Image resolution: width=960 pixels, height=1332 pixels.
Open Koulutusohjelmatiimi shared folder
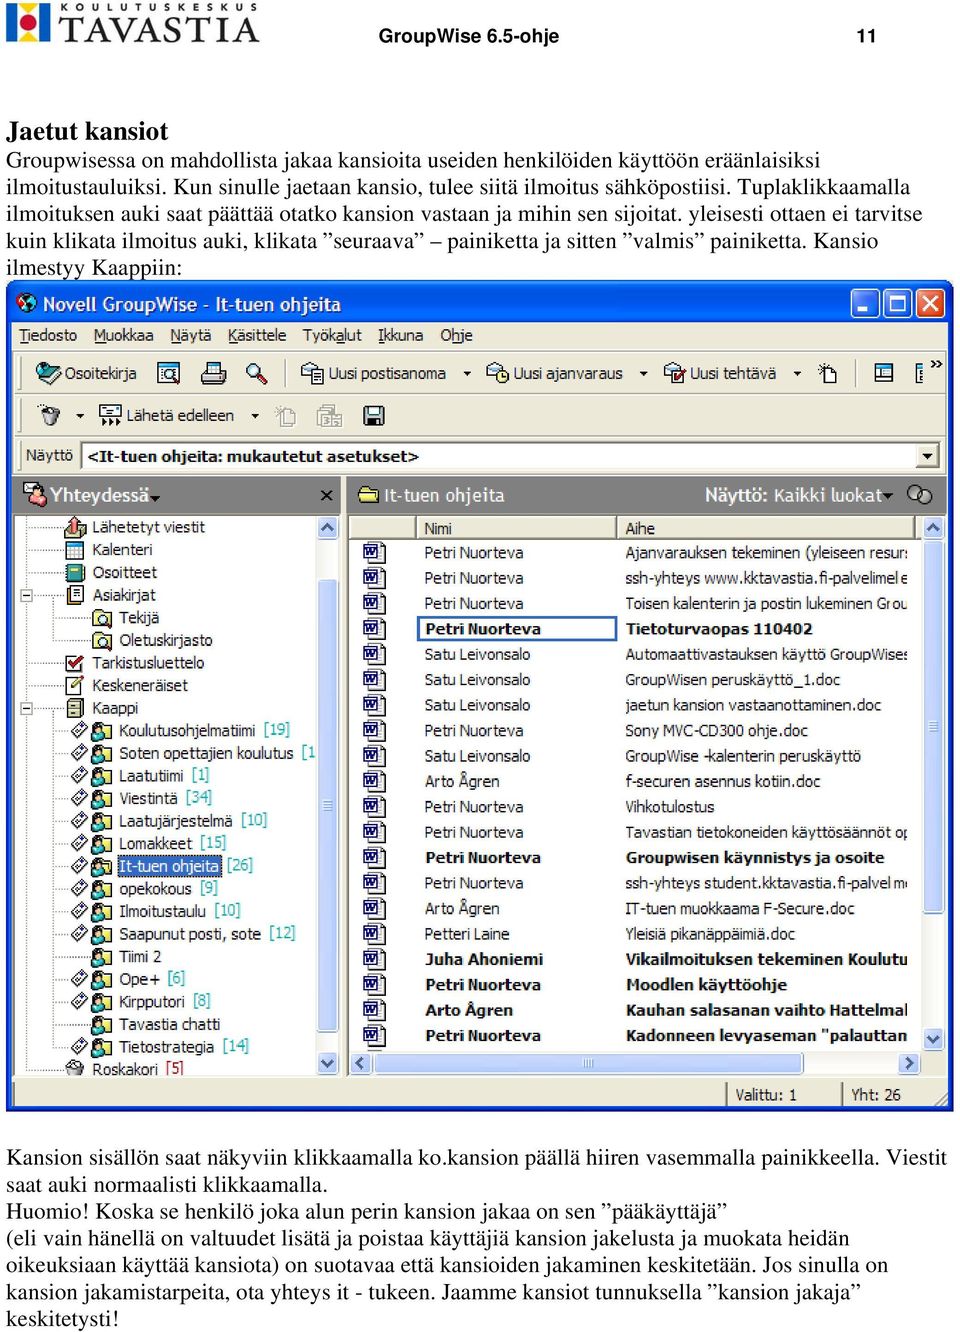pos(187,730)
